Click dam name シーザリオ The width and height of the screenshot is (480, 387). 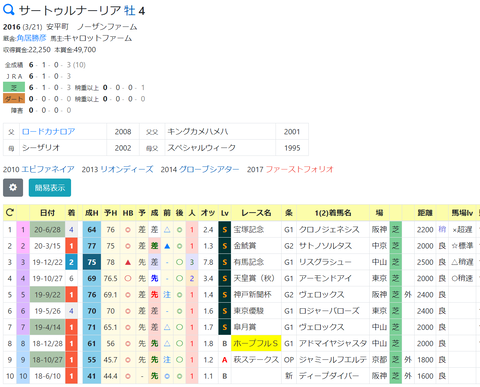click(41, 148)
